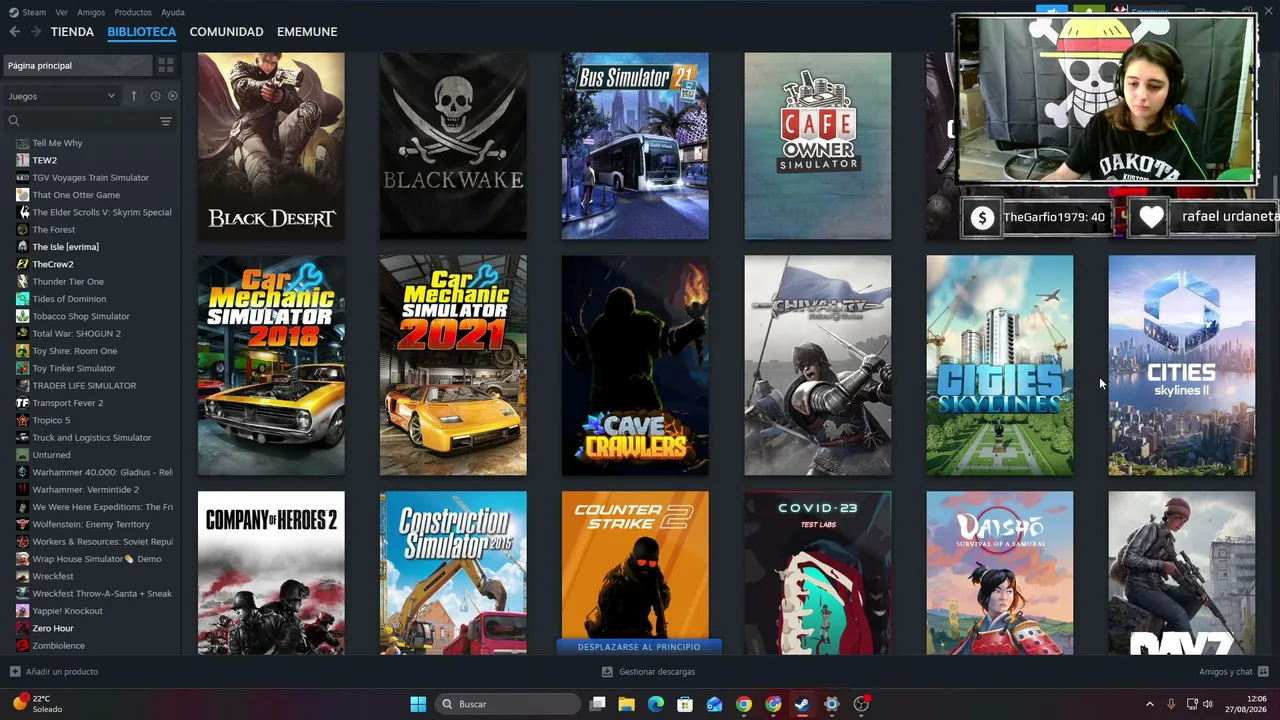Open the EMEMUNE profile tab
1280x720 pixels.
[307, 32]
